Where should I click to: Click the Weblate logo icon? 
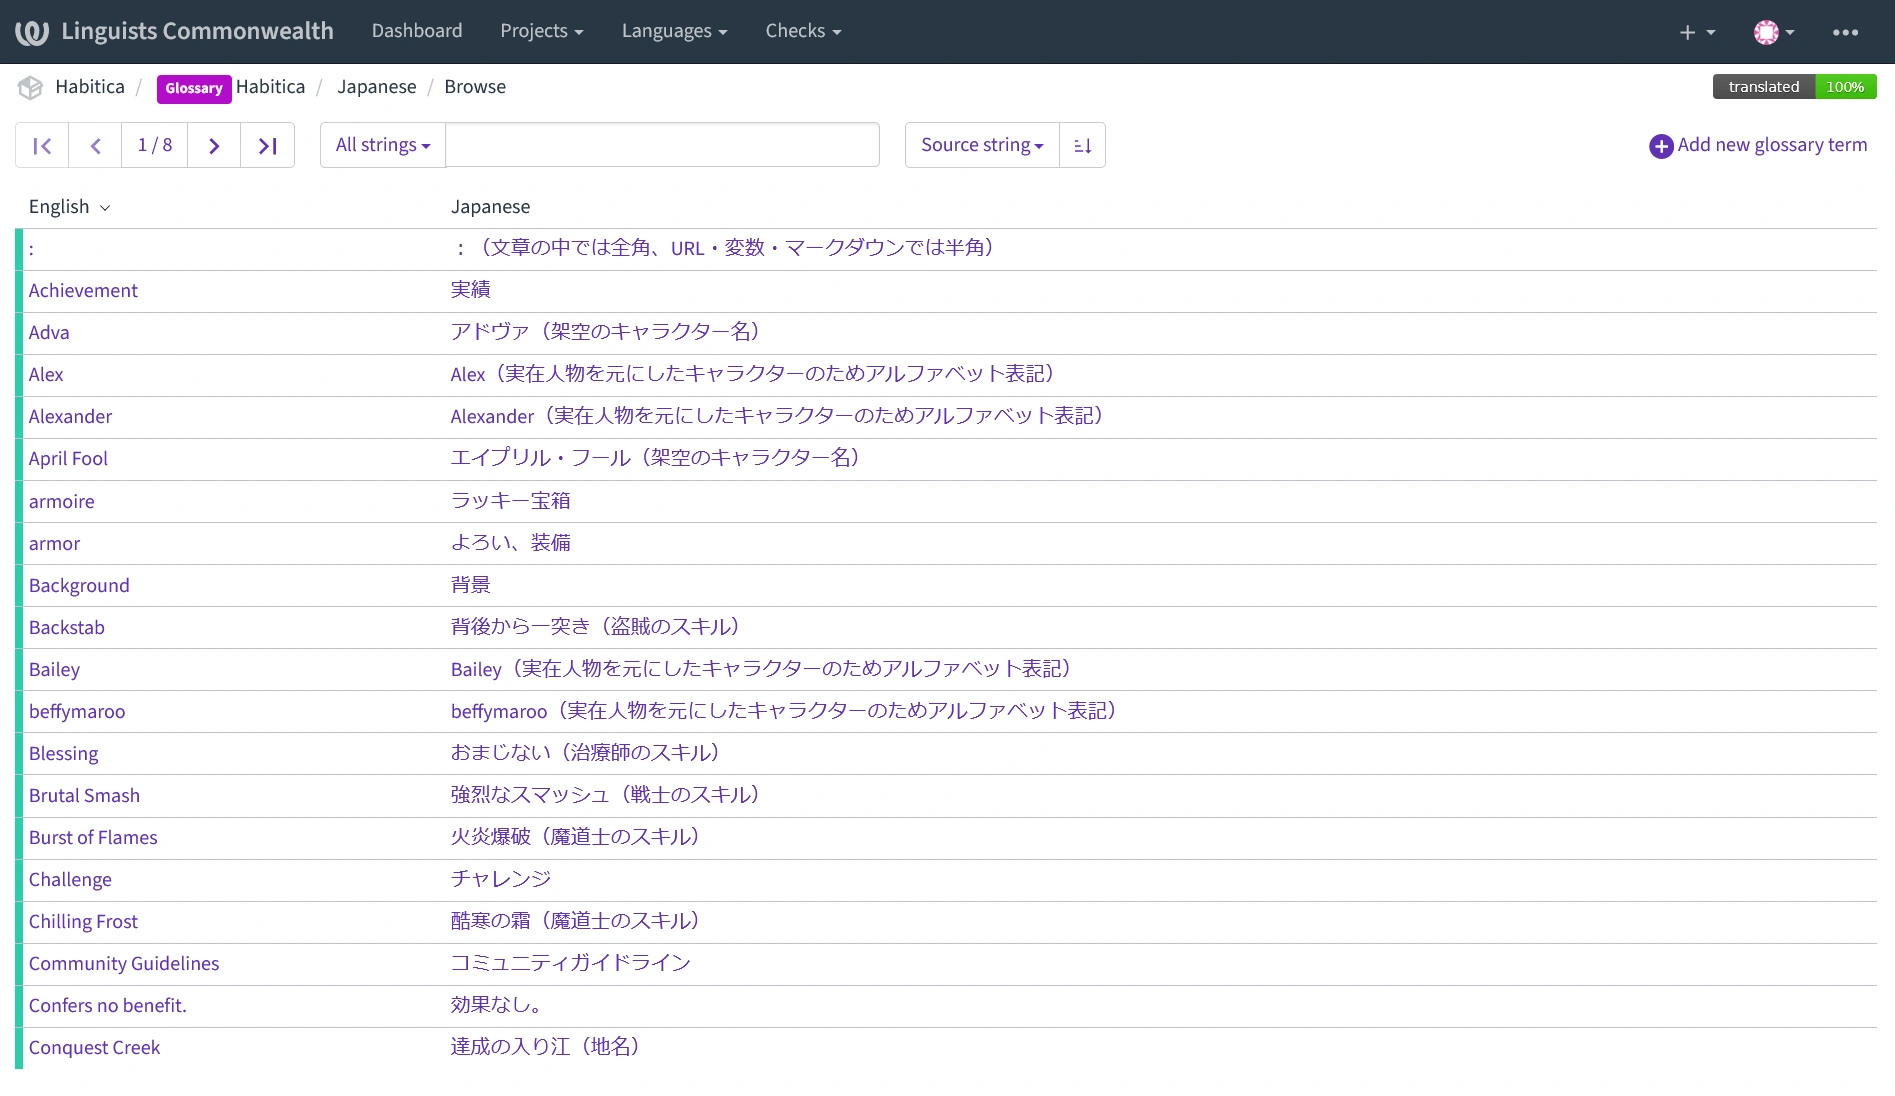pyautogui.click(x=32, y=32)
